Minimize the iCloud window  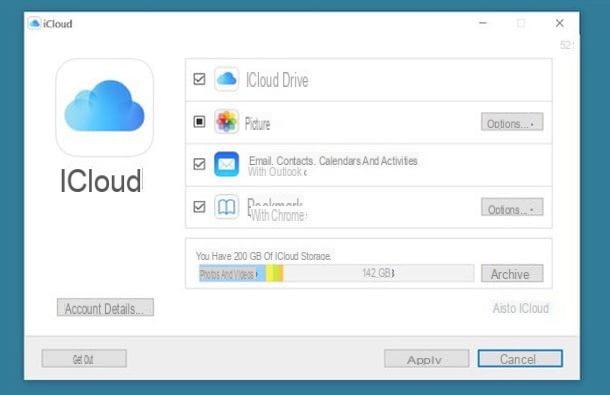[x=483, y=23]
